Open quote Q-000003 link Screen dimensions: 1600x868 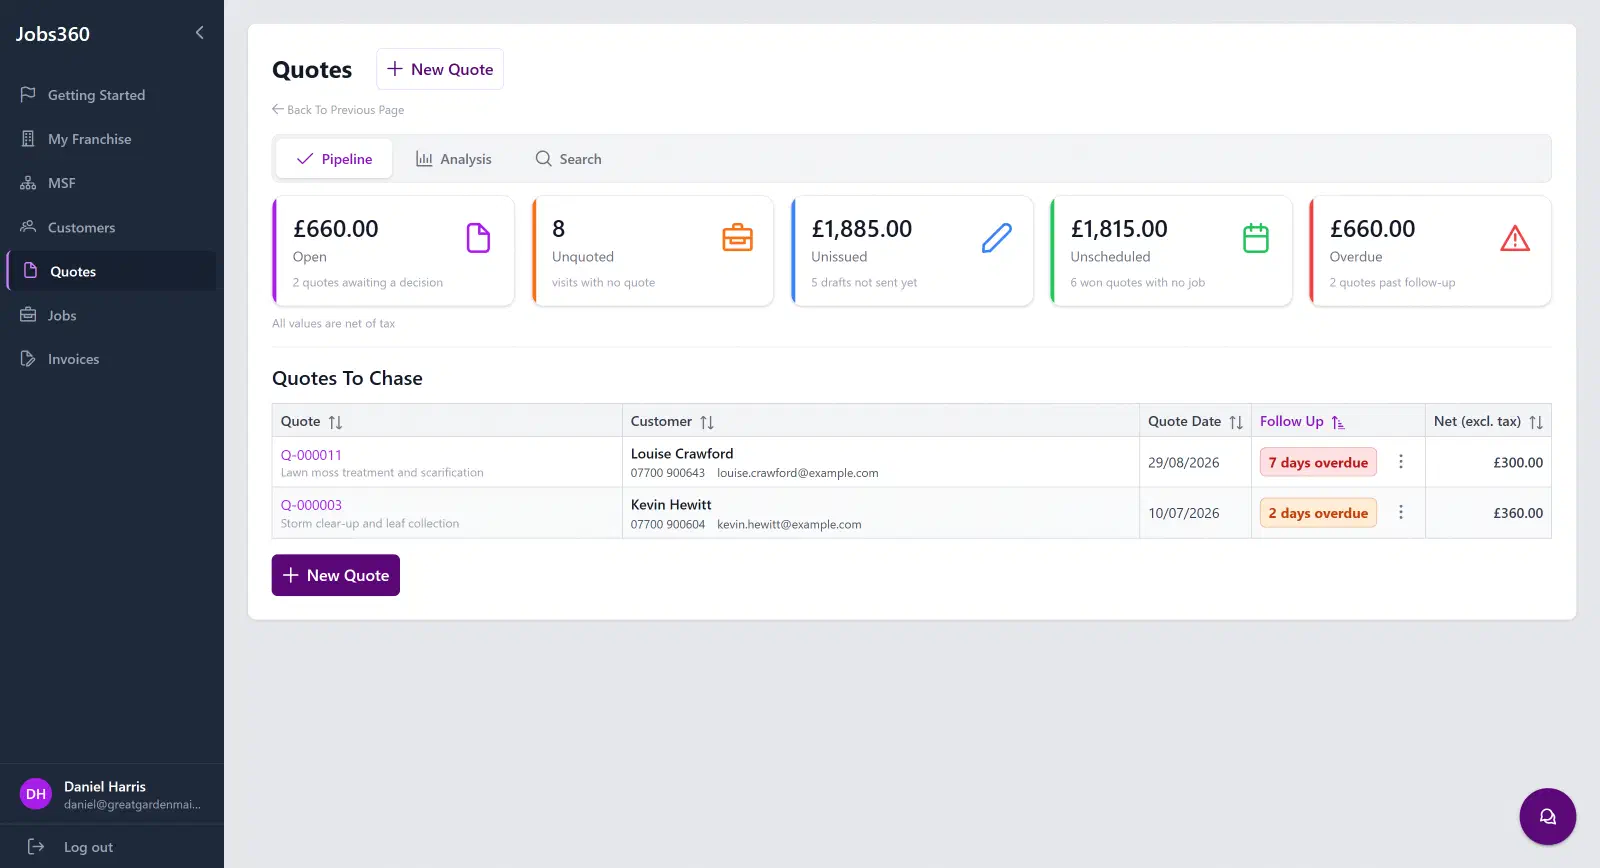311,505
